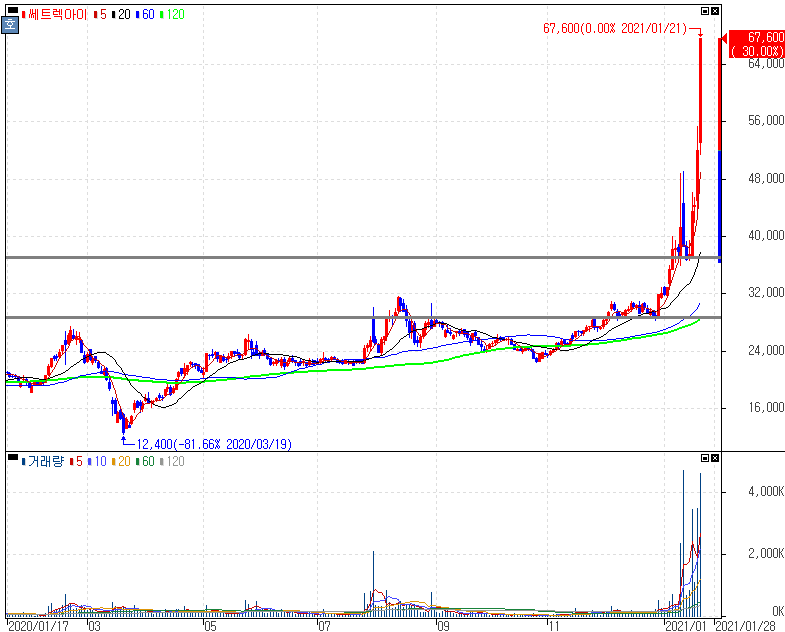Click the 2021/01 marker on time axis
Screen dimensions: 785x632
click(685, 626)
